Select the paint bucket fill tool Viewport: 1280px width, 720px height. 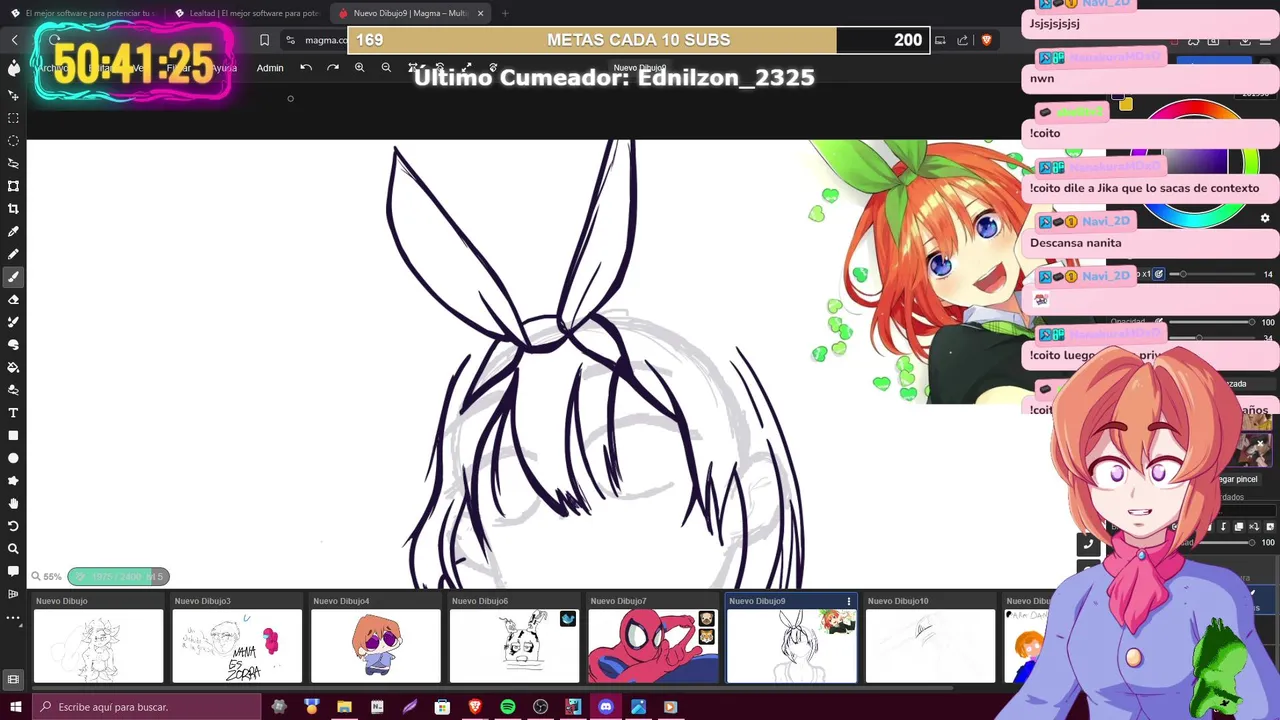coord(13,367)
